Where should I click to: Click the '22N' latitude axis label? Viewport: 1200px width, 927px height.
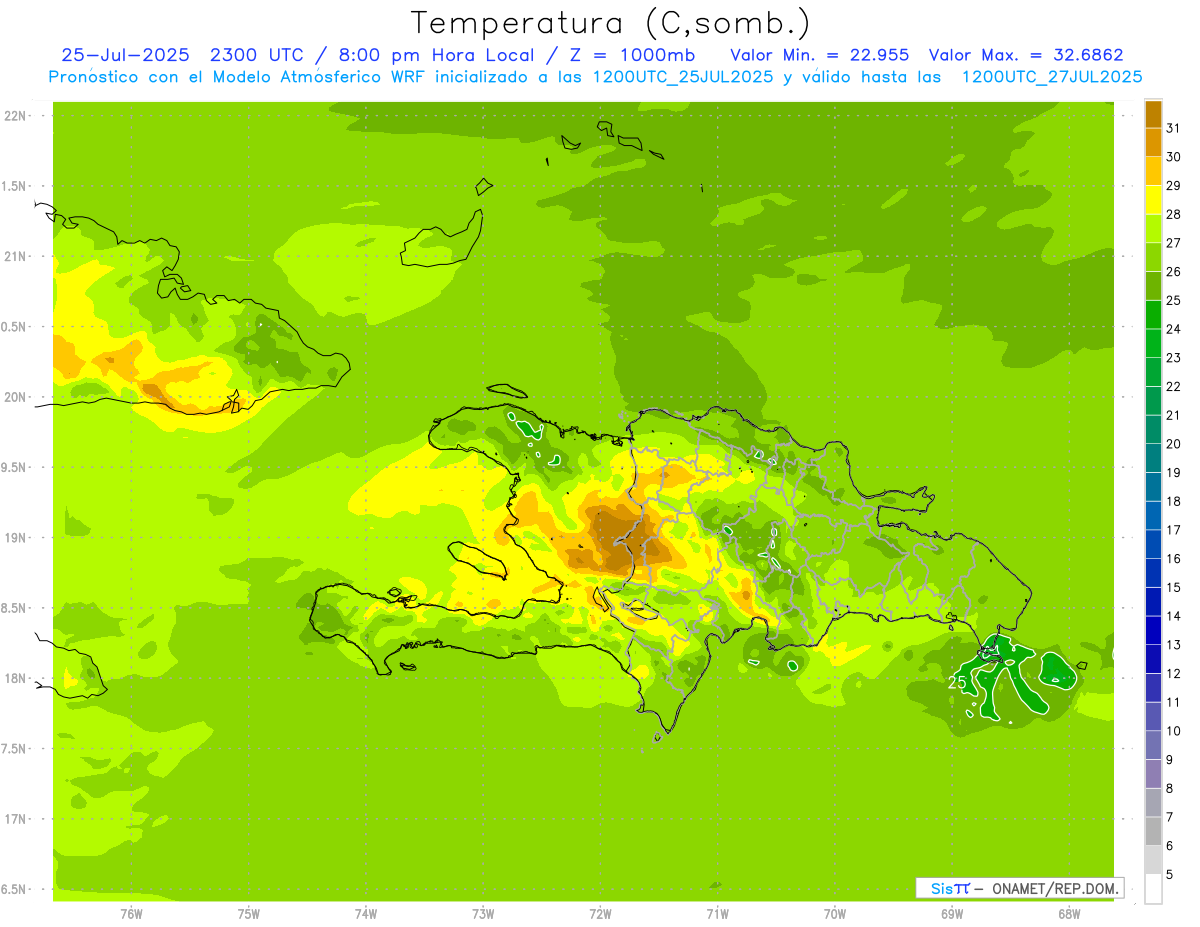pos(14,116)
